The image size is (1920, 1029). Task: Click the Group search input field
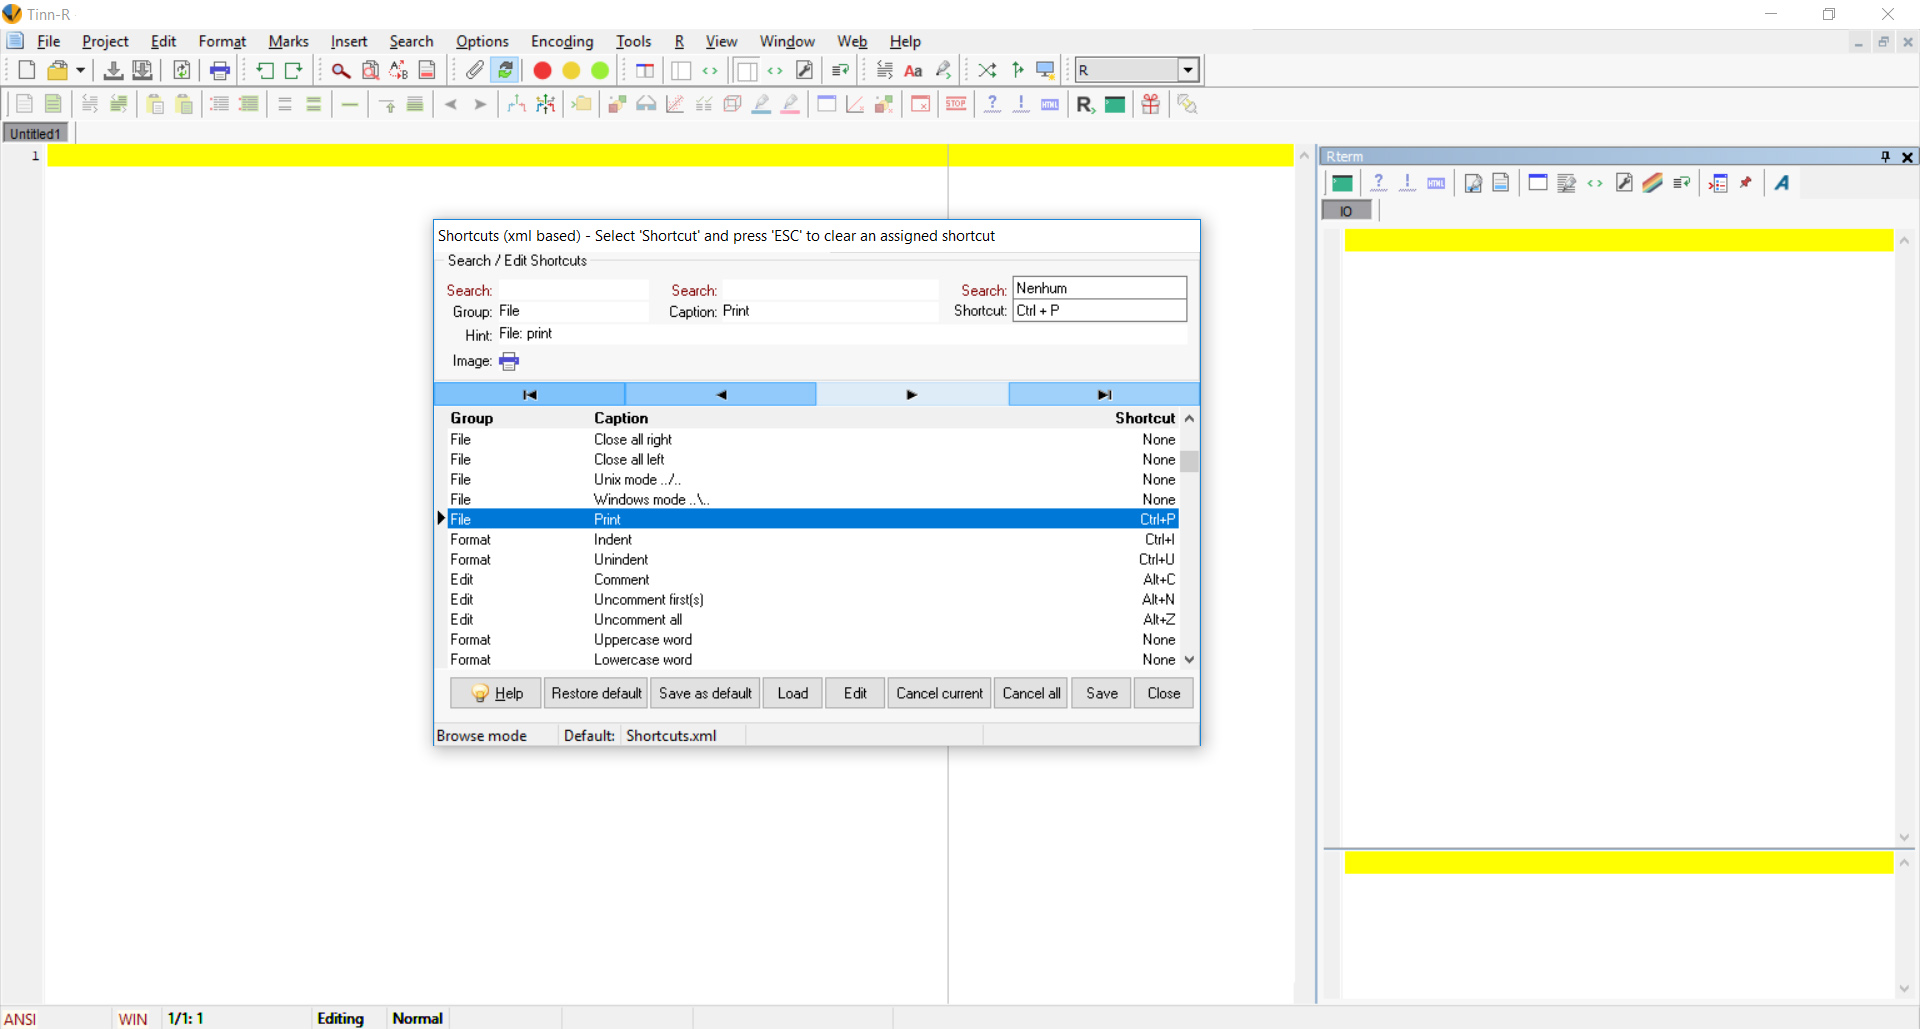(x=573, y=289)
